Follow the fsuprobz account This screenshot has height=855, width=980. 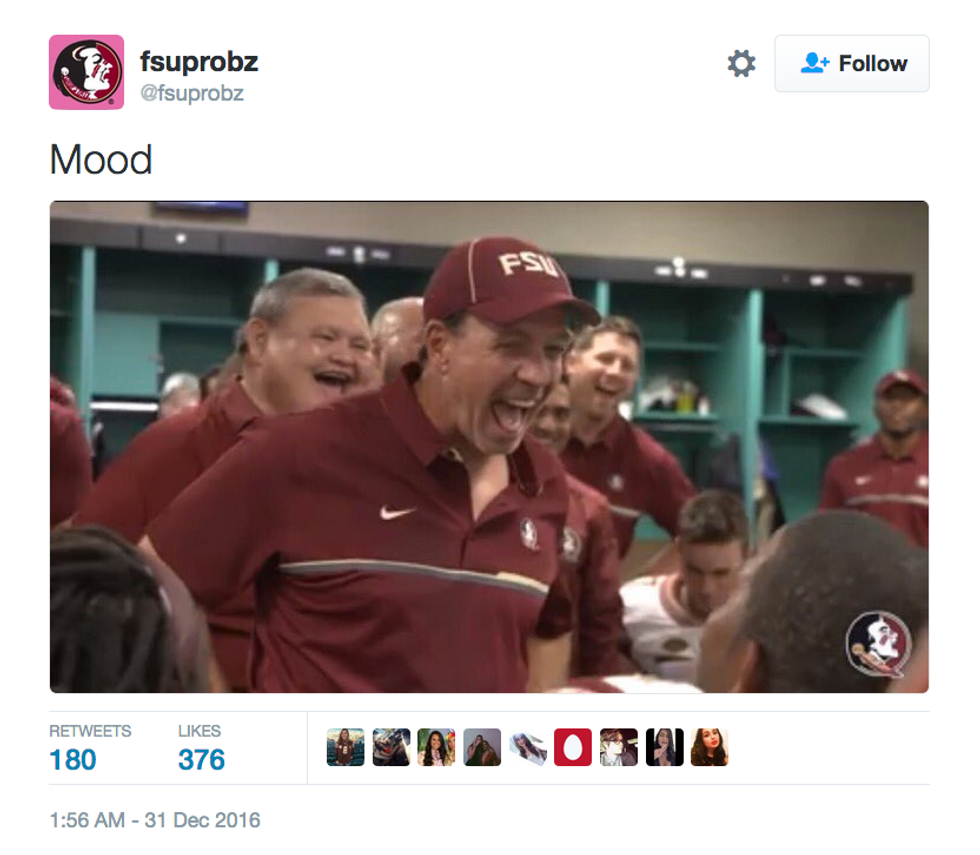[x=852, y=64]
